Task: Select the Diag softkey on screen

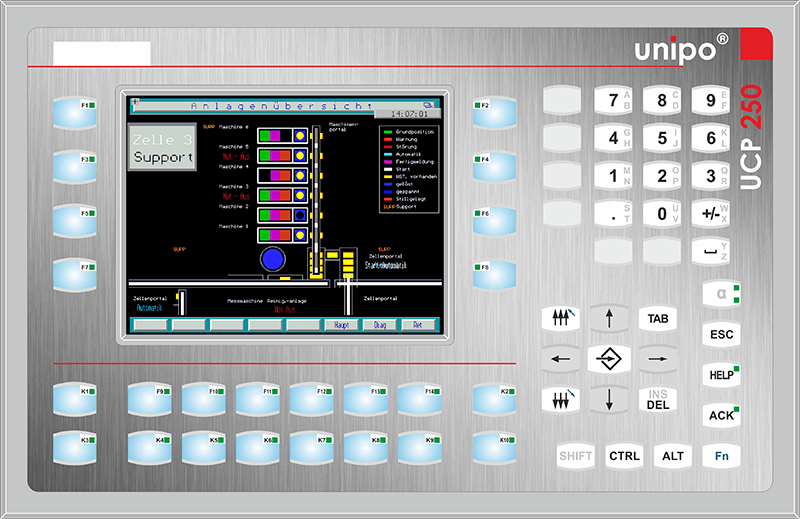Action: point(380,324)
